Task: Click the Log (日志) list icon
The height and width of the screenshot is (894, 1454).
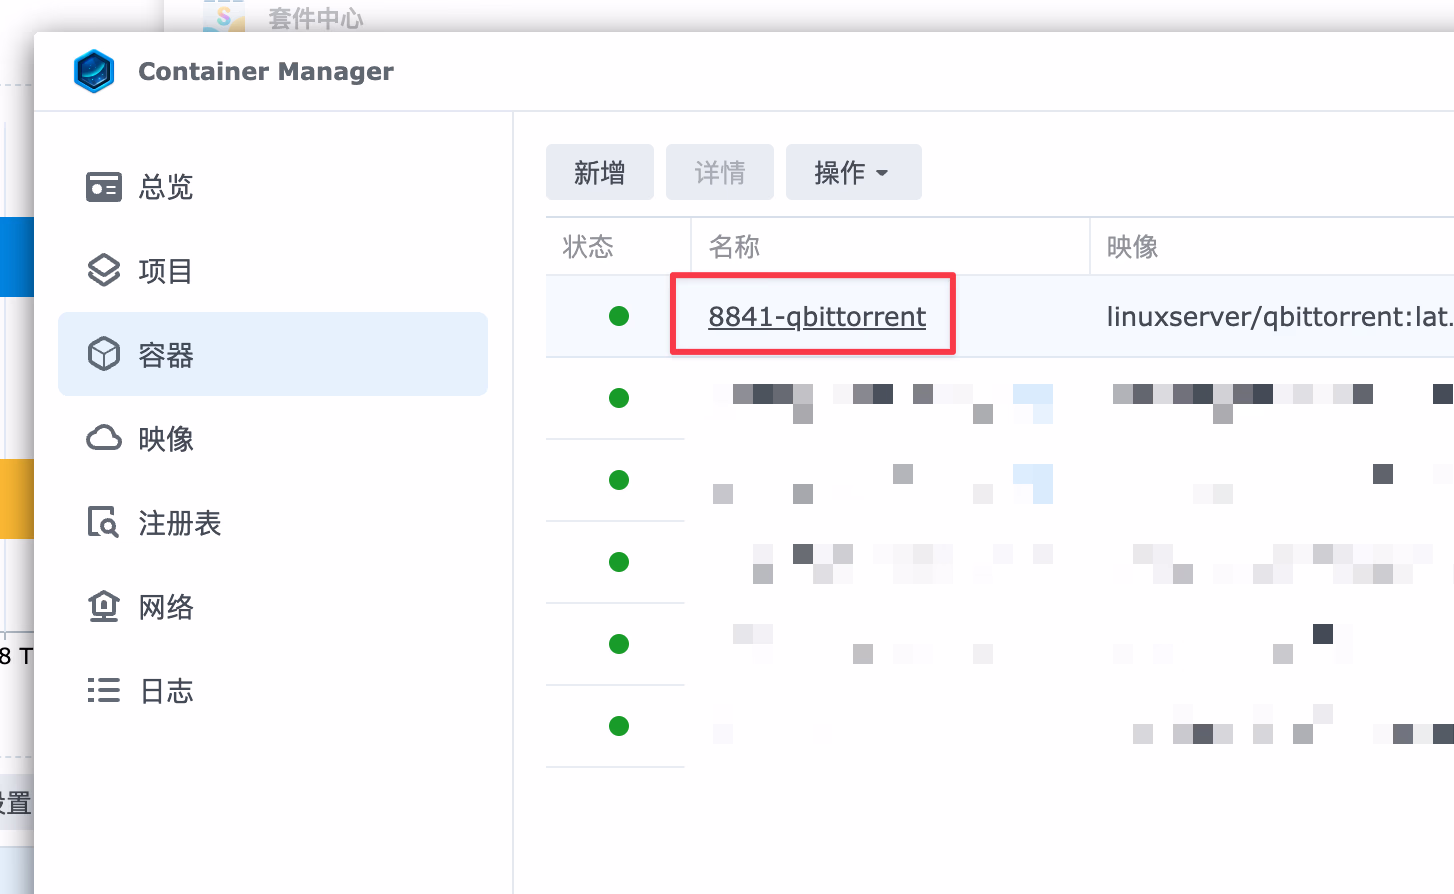Action: pyautogui.click(x=104, y=691)
